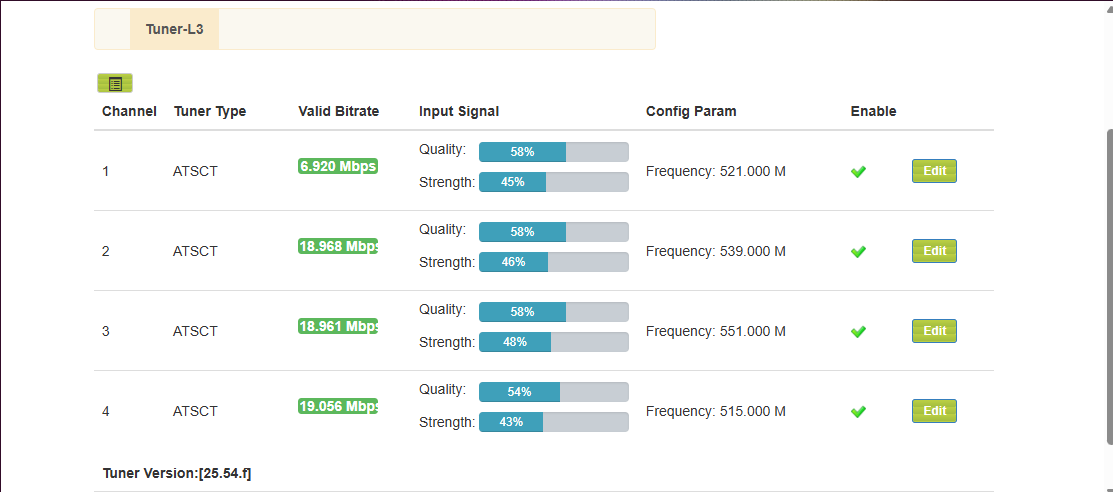The width and height of the screenshot is (1113, 492).
Task: Toggle the enable checkmark for channel 4
Action: pos(858,411)
